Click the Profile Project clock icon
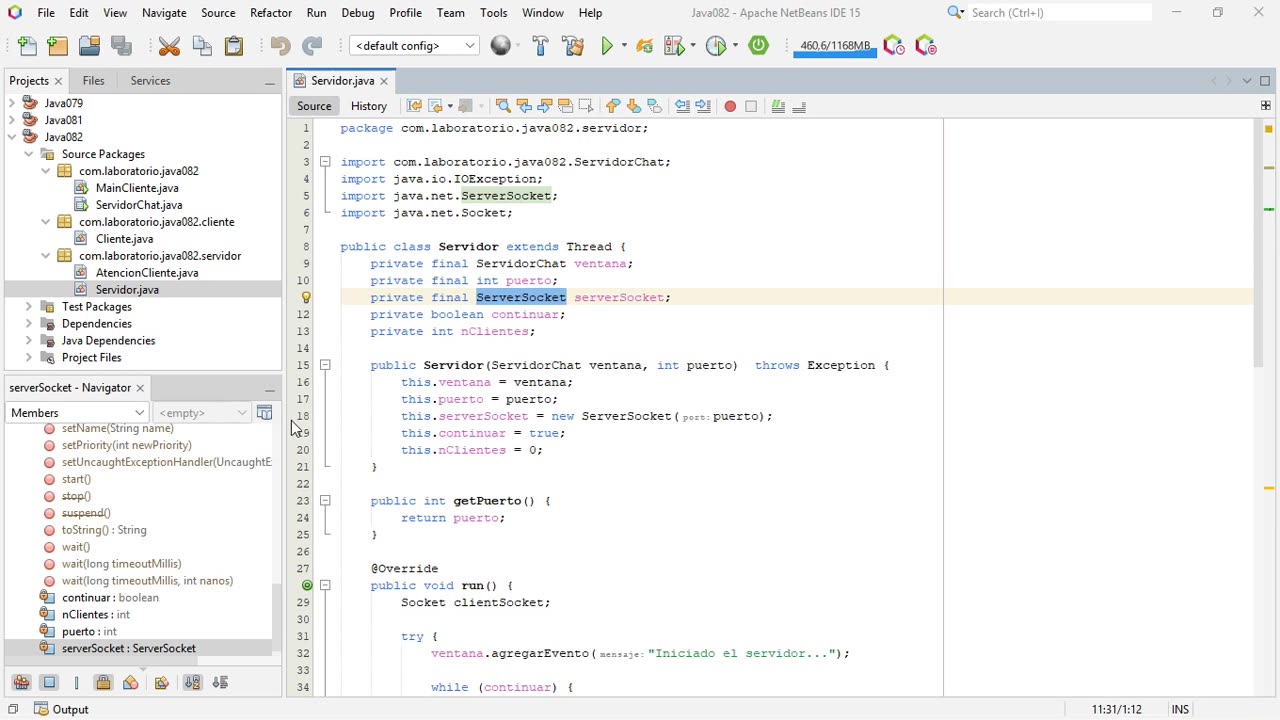This screenshot has height=720, width=1280. [716, 46]
